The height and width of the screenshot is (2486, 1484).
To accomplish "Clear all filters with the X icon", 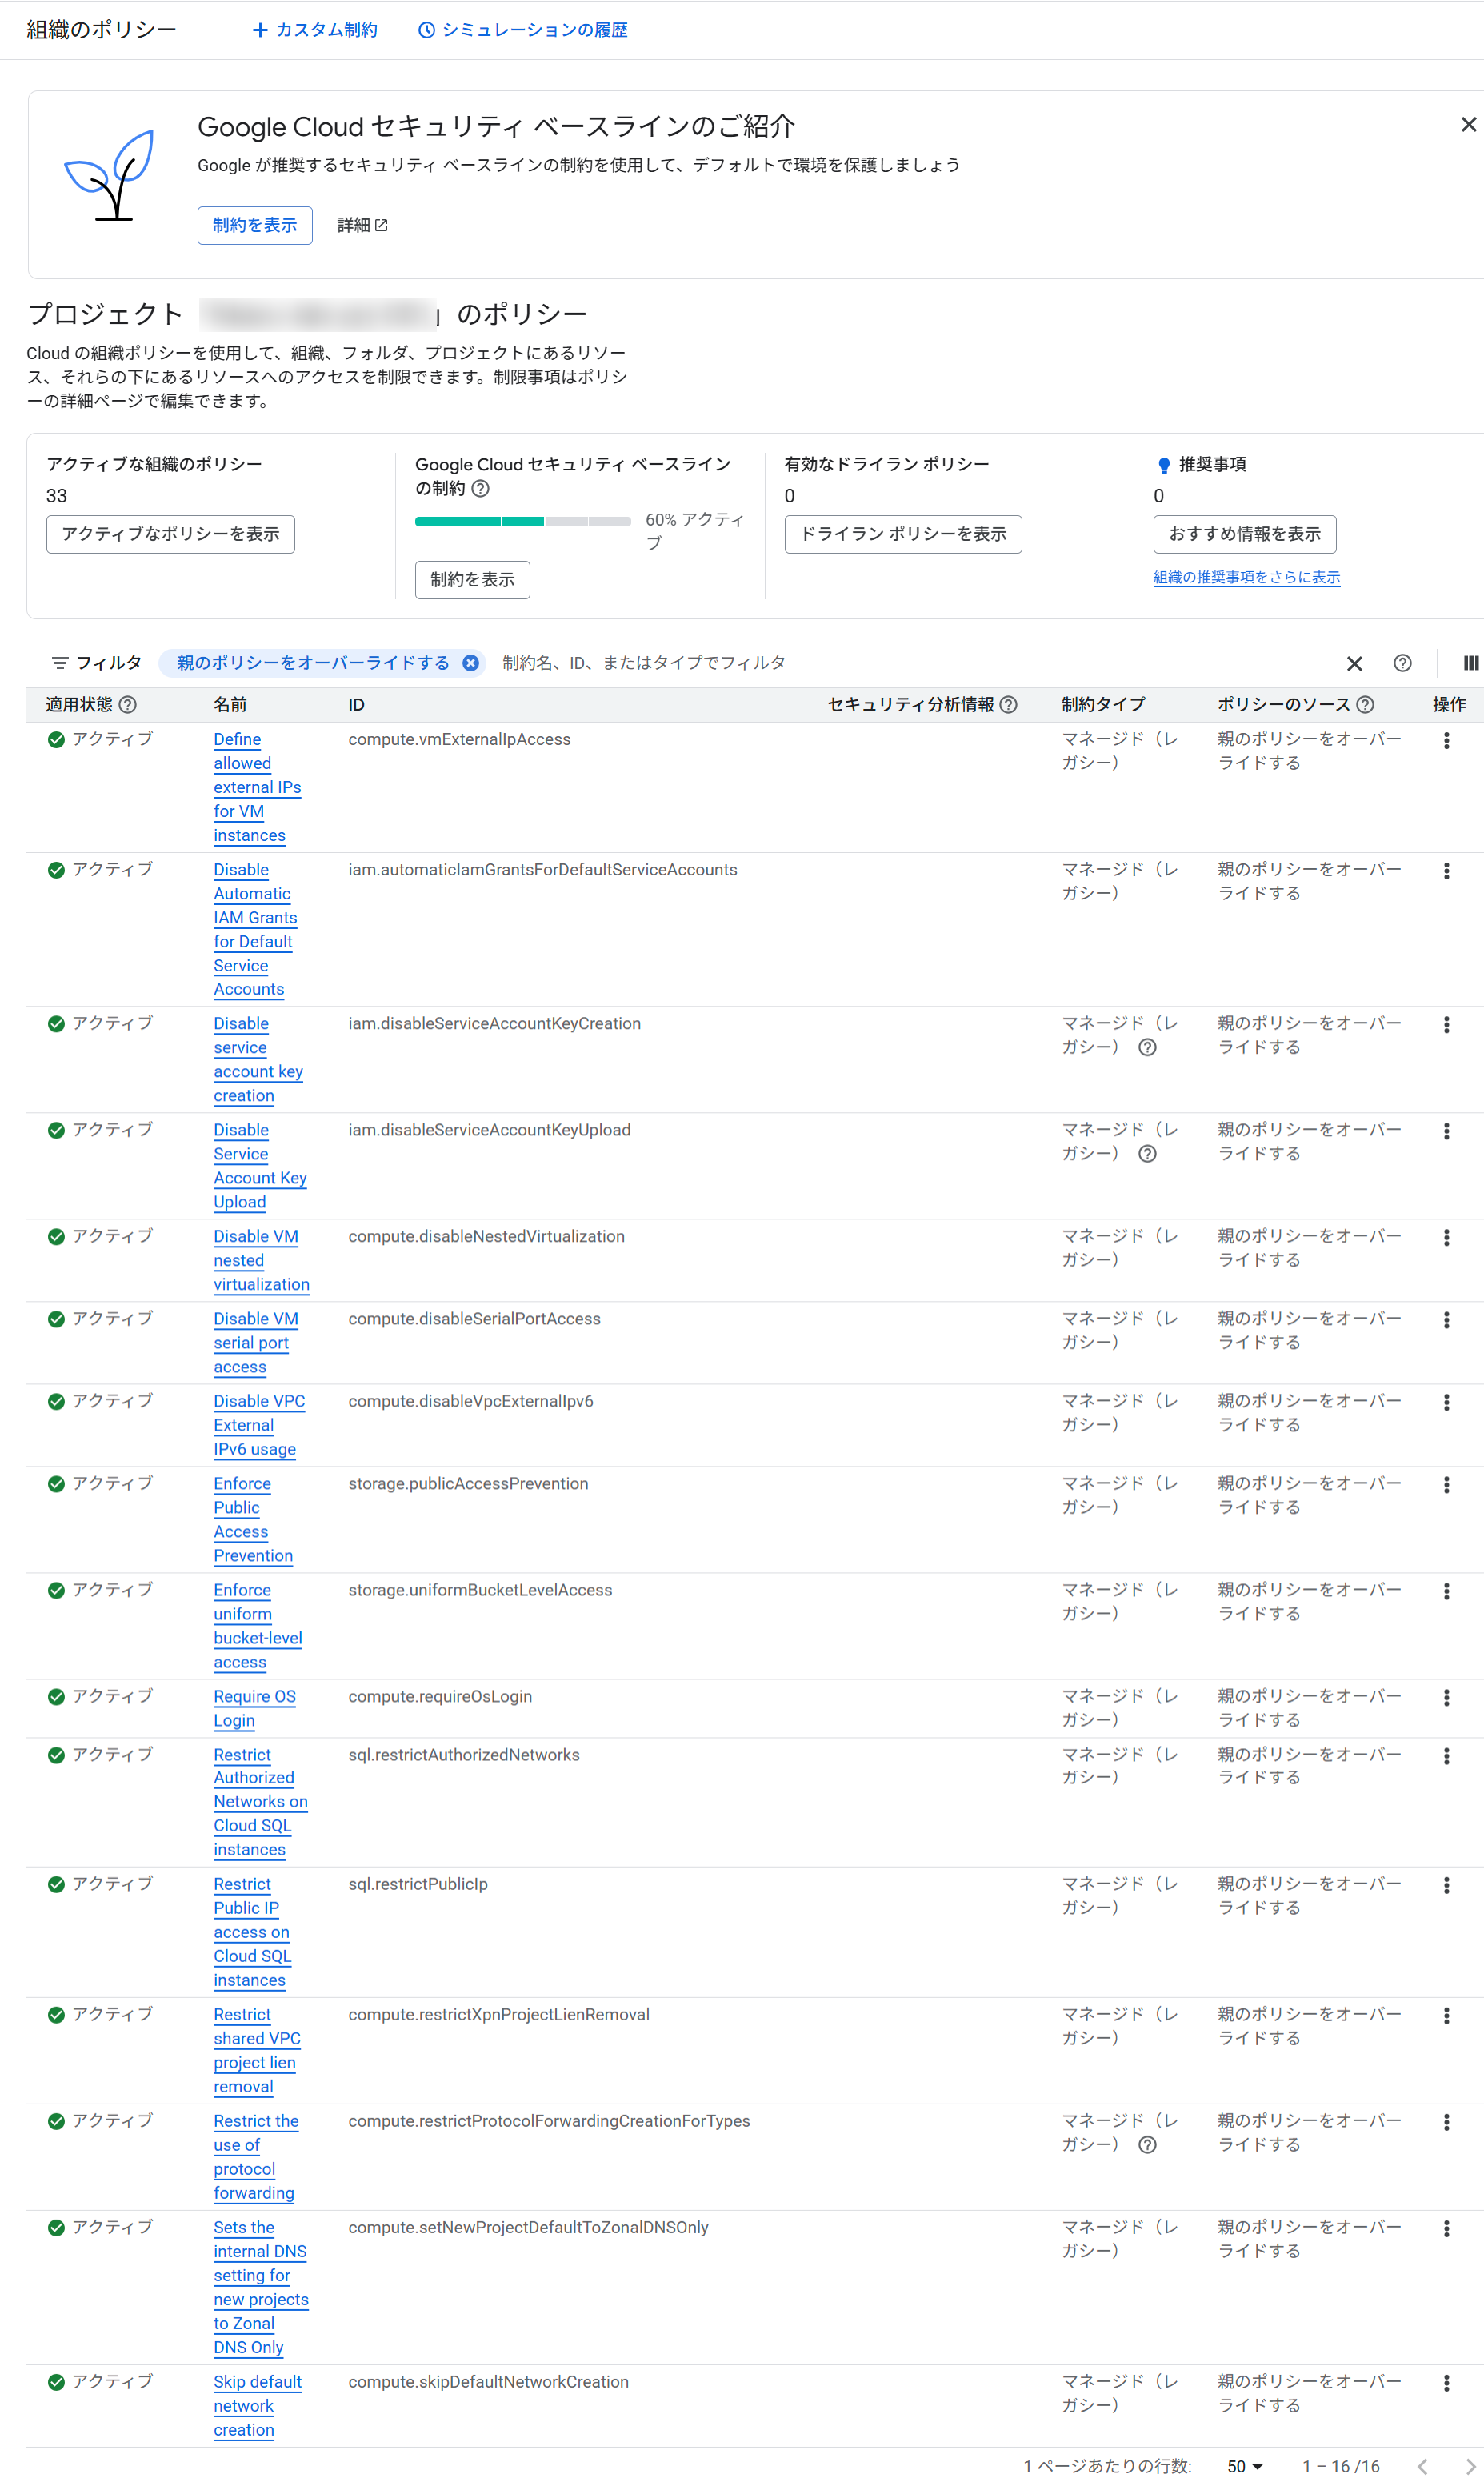I will [x=1354, y=664].
